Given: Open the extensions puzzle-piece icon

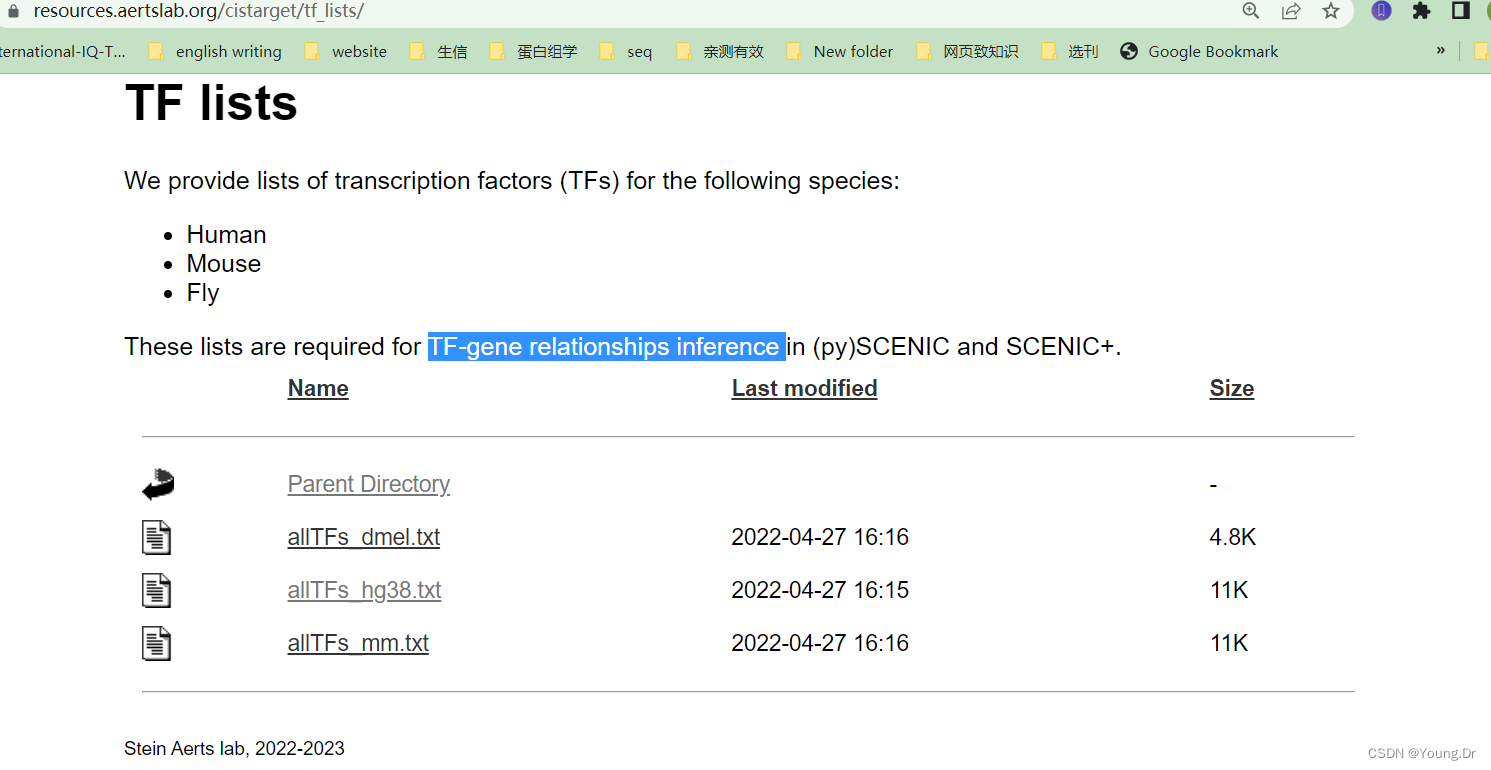Looking at the screenshot, I should (x=1422, y=11).
